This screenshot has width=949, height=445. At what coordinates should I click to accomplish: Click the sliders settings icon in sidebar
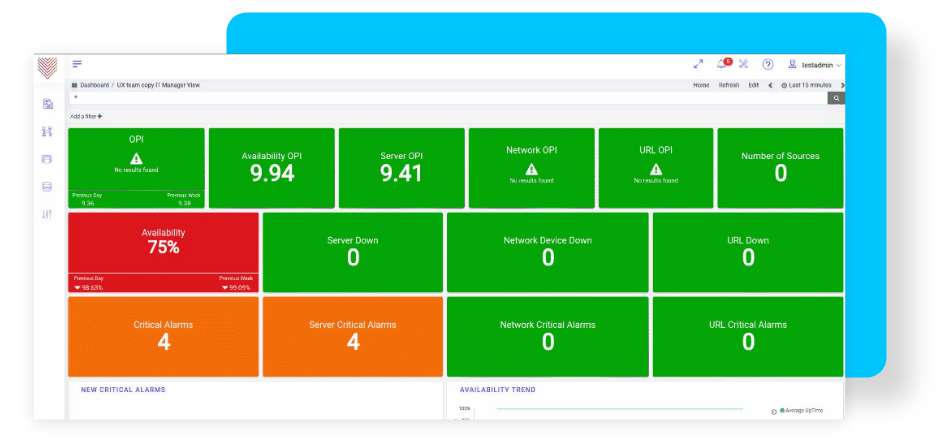click(47, 214)
